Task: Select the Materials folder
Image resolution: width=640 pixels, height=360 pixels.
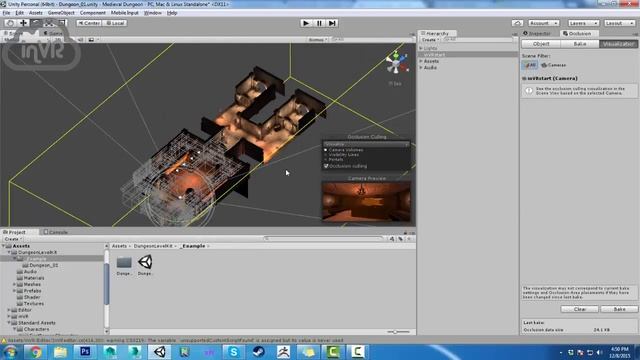Action: tap(30, 278)
